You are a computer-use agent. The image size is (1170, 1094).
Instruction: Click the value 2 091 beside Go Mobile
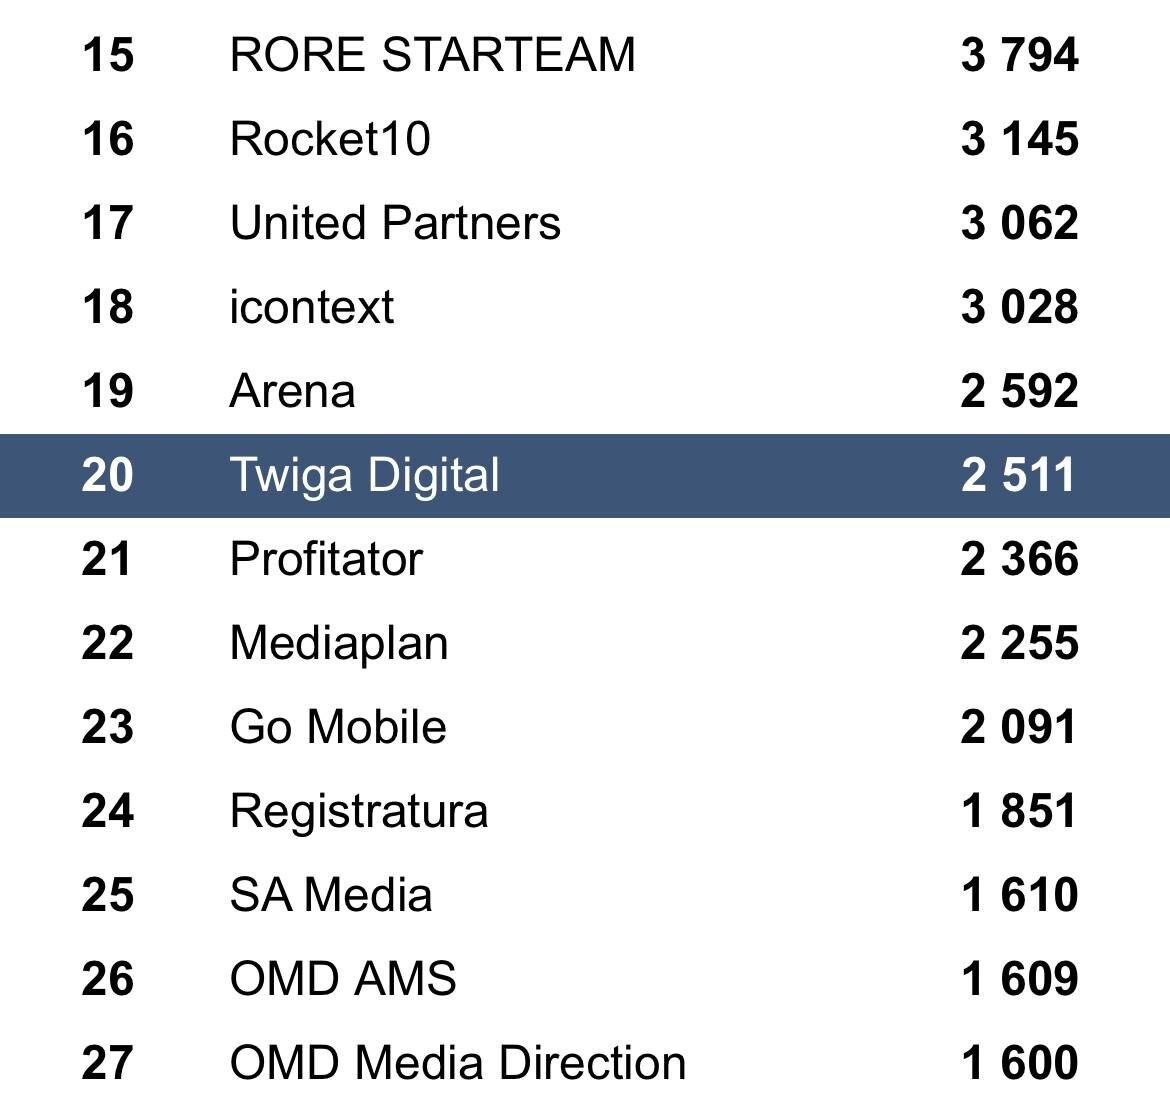(1019, 726)
